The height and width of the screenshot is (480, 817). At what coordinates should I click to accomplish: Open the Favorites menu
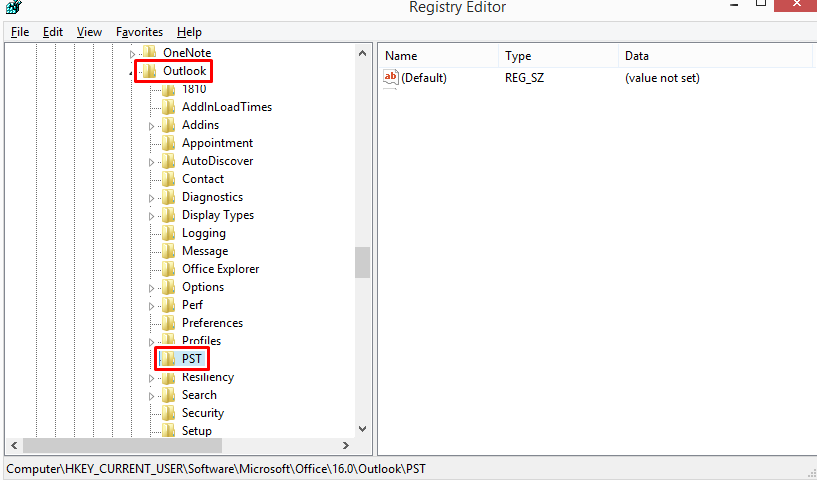[x=139, y=32]
